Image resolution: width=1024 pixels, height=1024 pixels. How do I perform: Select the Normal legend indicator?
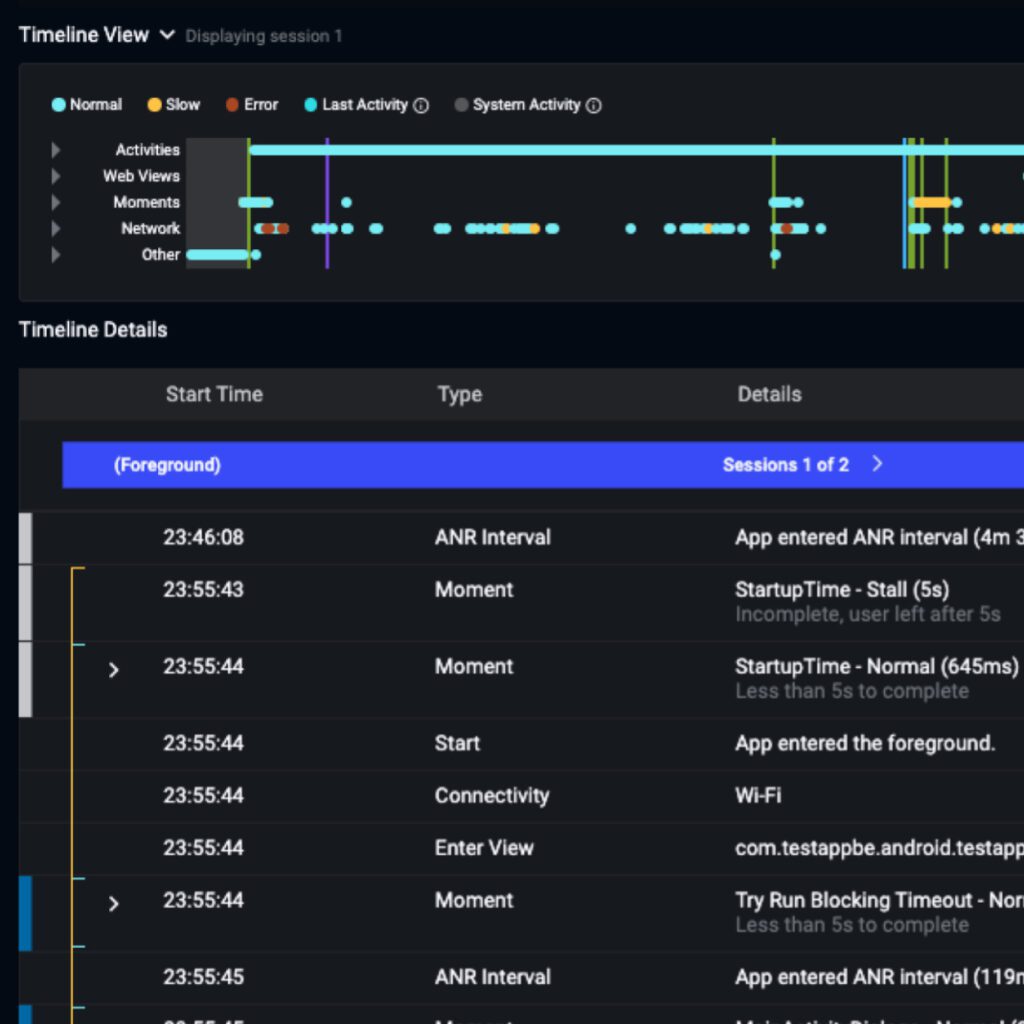pyautogui.click(x=58, y=105)
